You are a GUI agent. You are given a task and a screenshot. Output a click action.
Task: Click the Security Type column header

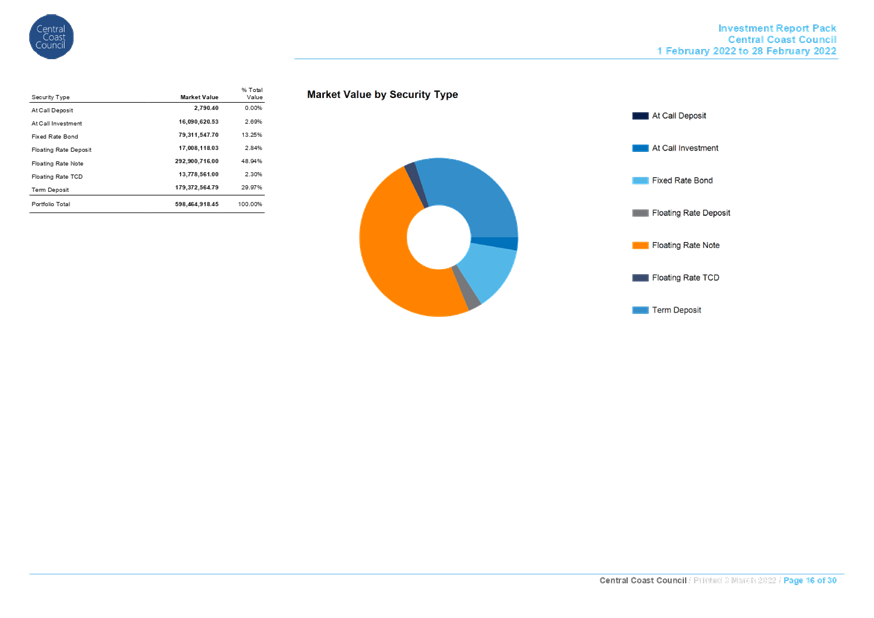click(51, 97)
